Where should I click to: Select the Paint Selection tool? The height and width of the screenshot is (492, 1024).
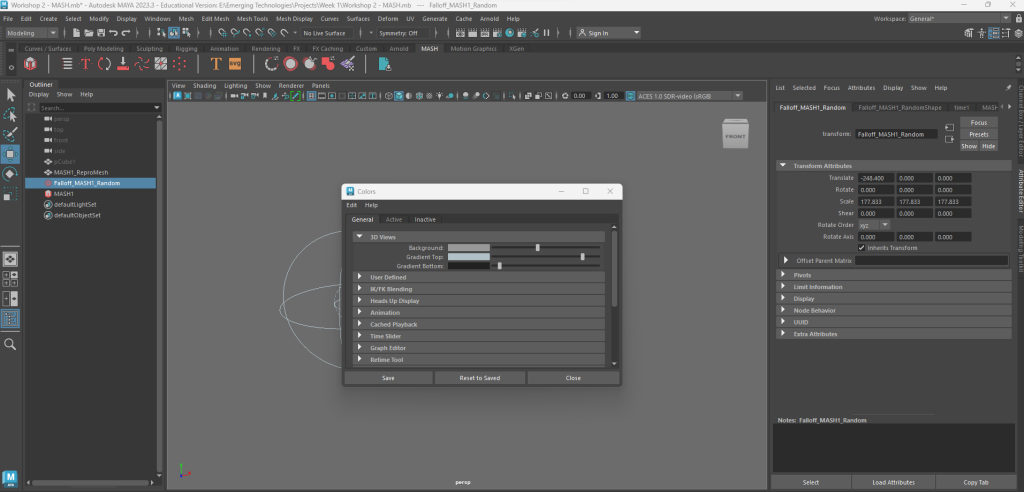click(x=11, y=134)
